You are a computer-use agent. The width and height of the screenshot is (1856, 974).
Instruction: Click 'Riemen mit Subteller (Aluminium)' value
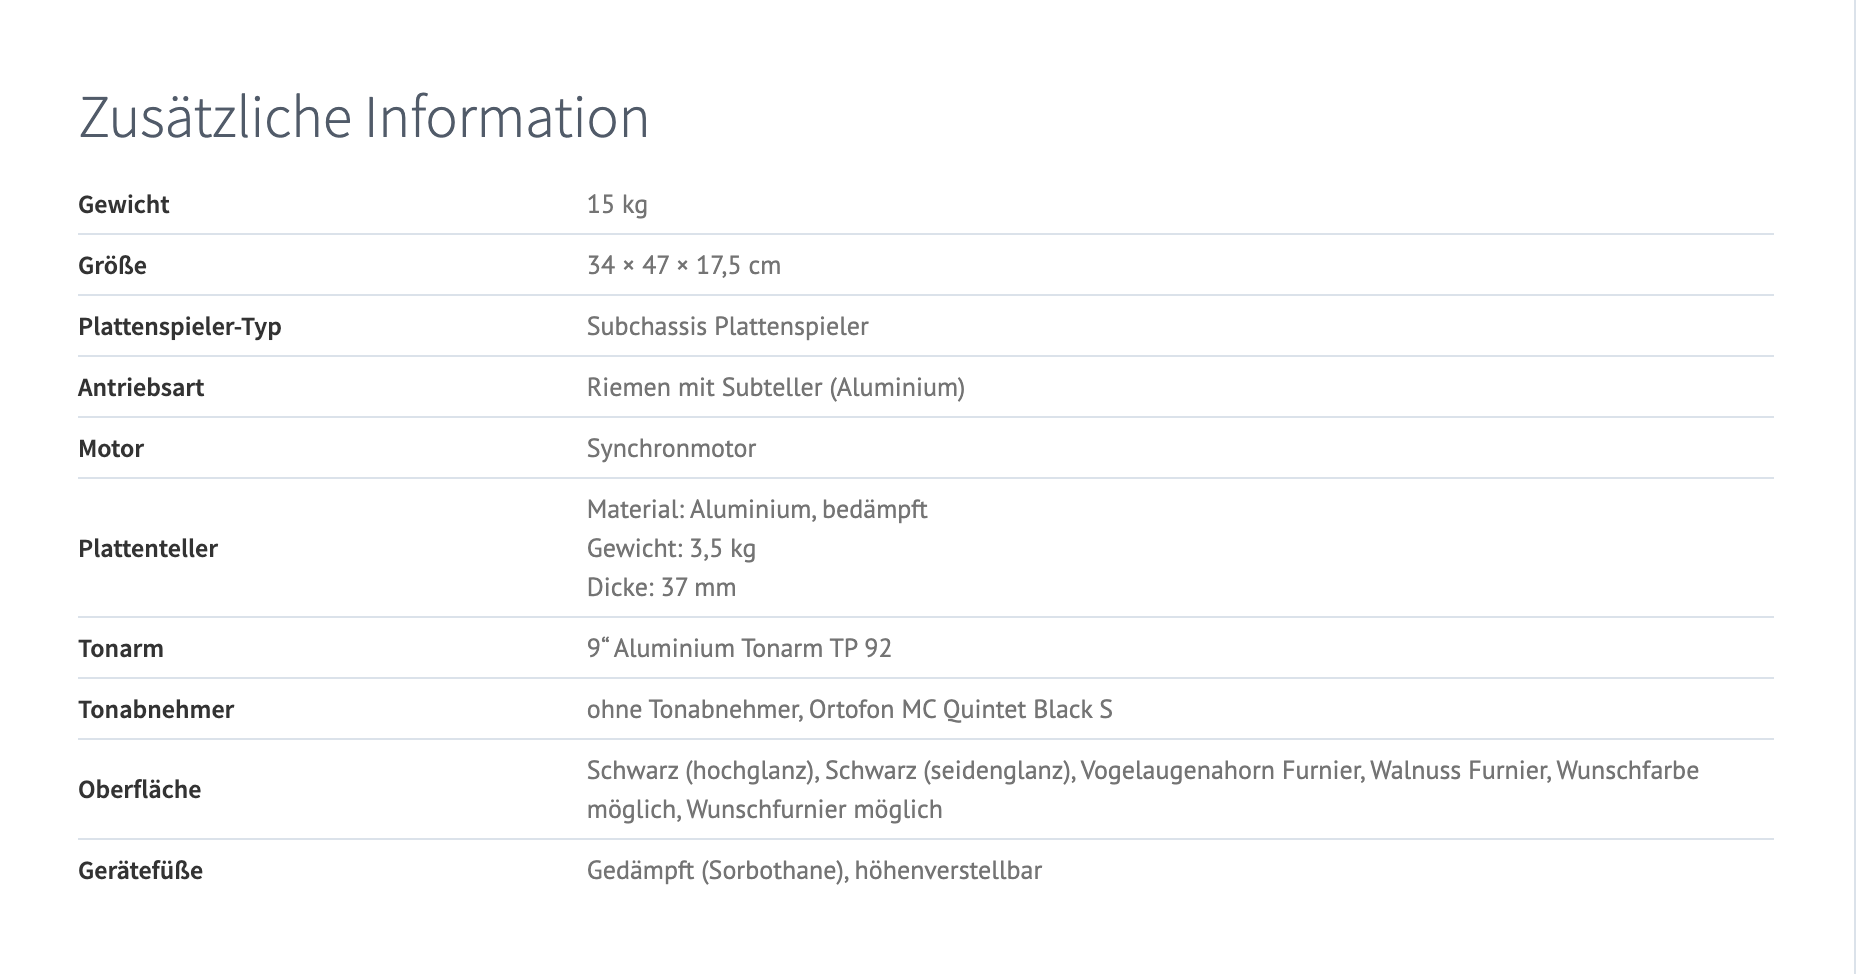point(775,388)
